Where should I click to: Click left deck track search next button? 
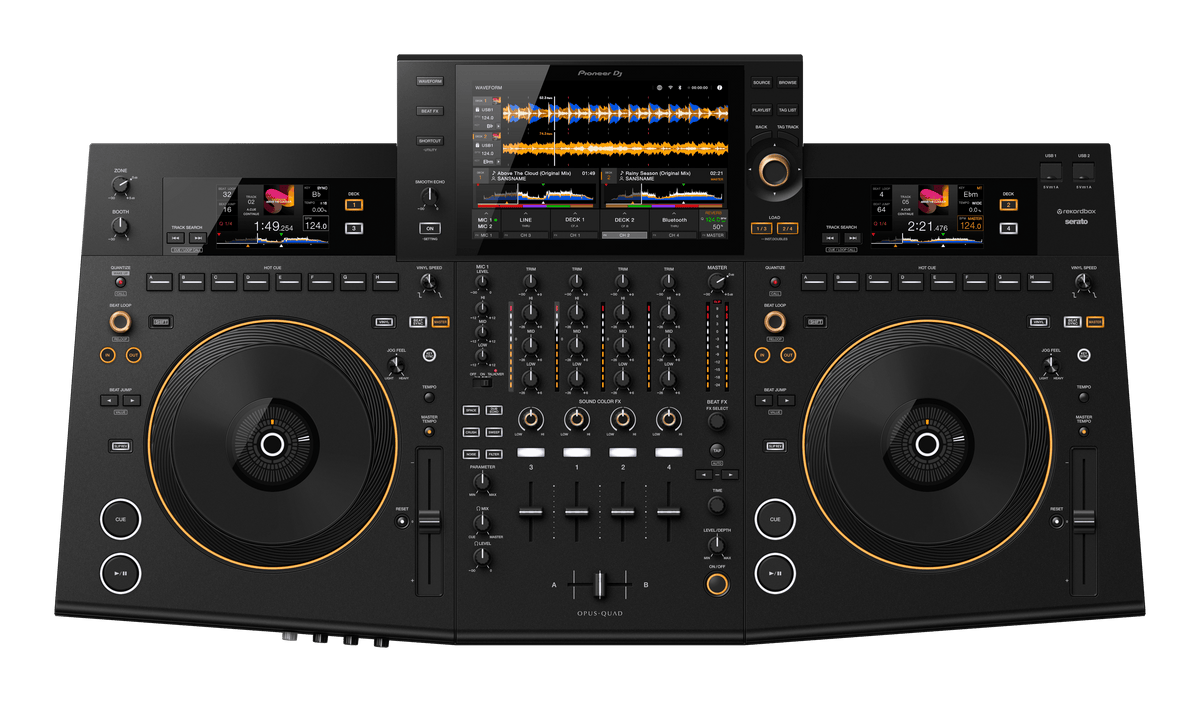coord(198,239)
